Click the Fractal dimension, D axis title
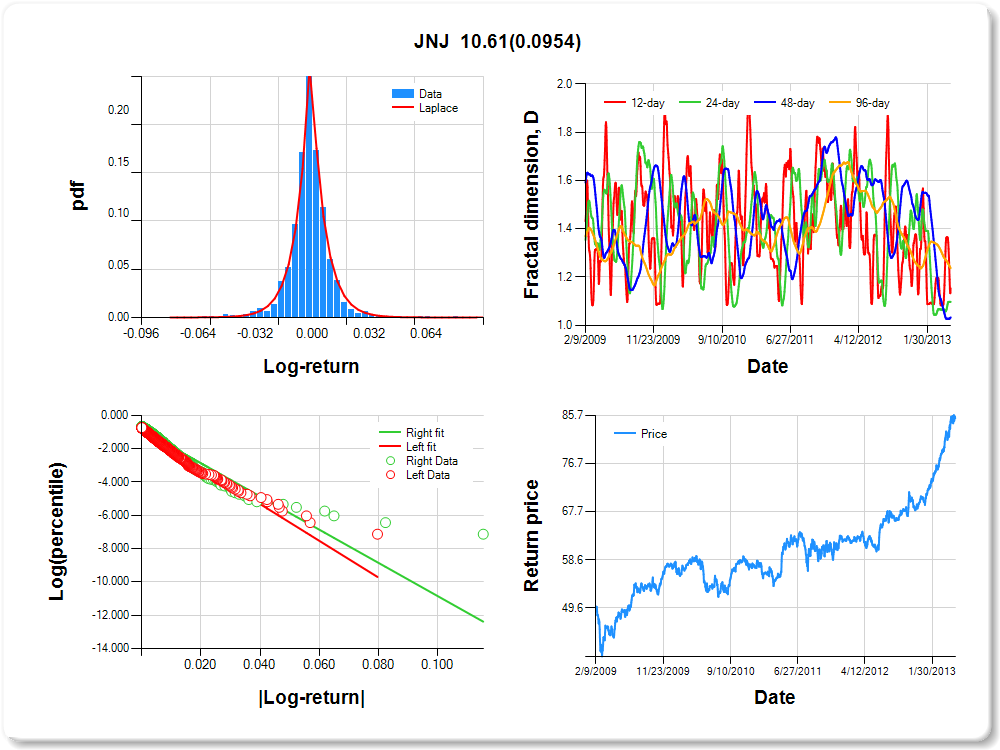The width and height of the screenshot is (1000, 750). (x=531, y=205)
